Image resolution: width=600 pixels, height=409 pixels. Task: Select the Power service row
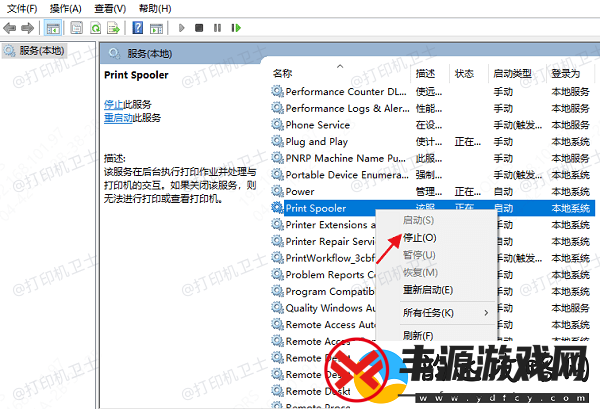[x=432, y=191]
